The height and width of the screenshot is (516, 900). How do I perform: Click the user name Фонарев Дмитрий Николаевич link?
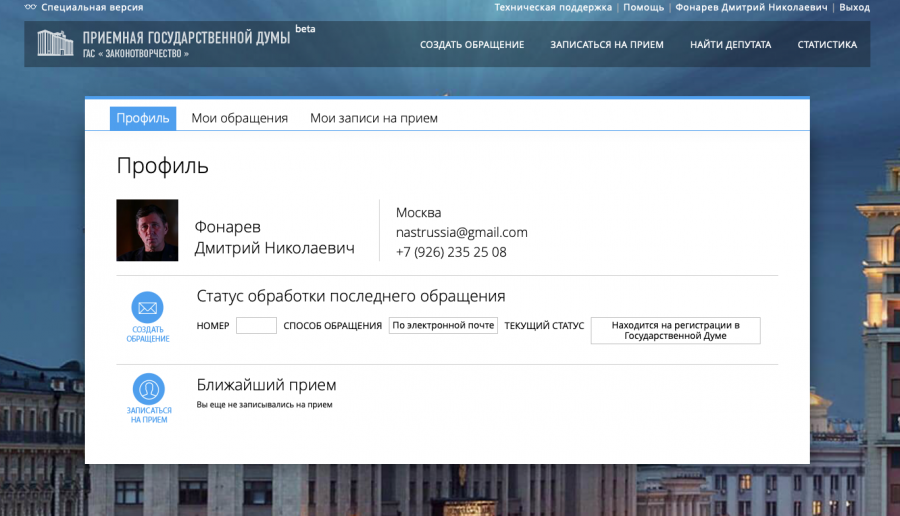pyautogui.click(x=751, y=7)
